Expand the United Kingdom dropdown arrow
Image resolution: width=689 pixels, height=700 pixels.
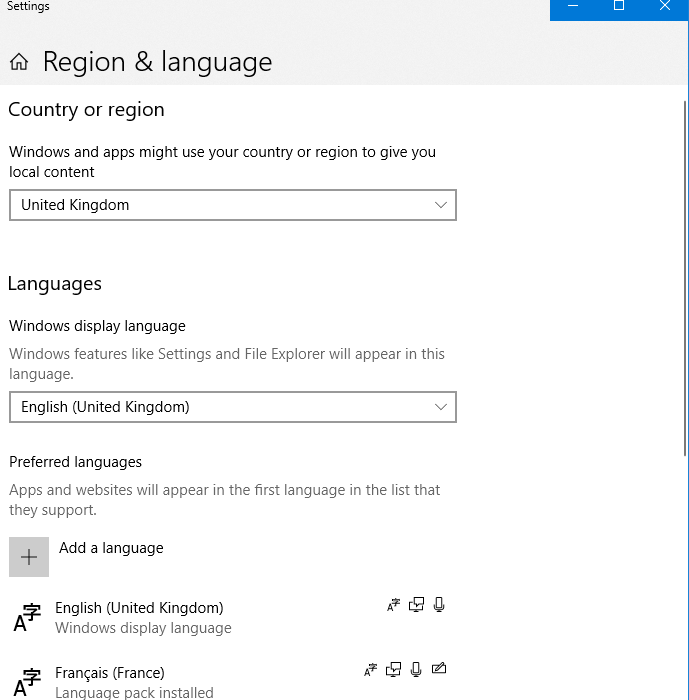(441, 205)
